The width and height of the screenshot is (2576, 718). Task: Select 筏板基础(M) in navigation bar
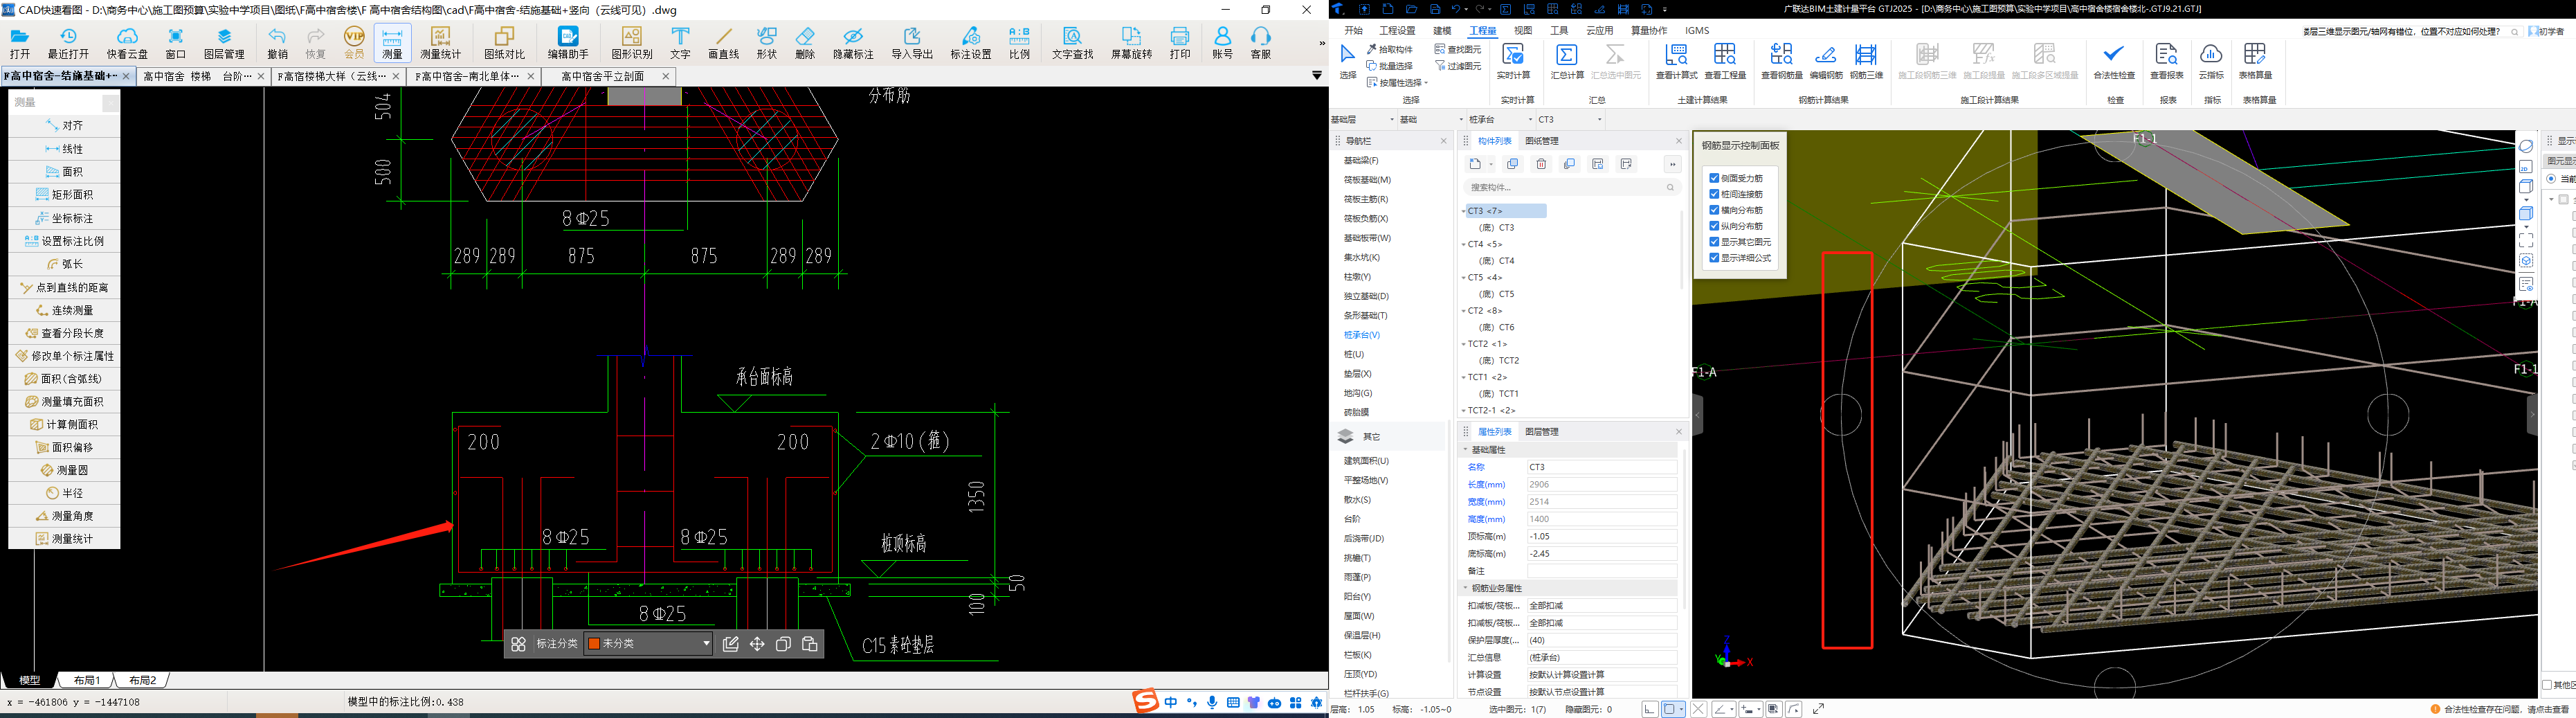(1367, 180)
